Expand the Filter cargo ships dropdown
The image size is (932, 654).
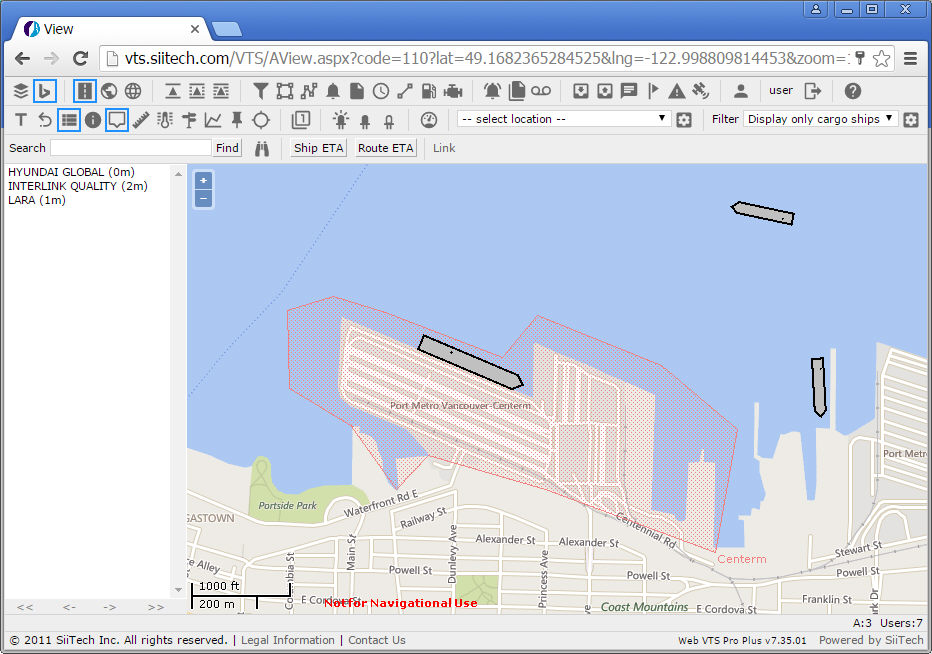[x=820, y=119]
